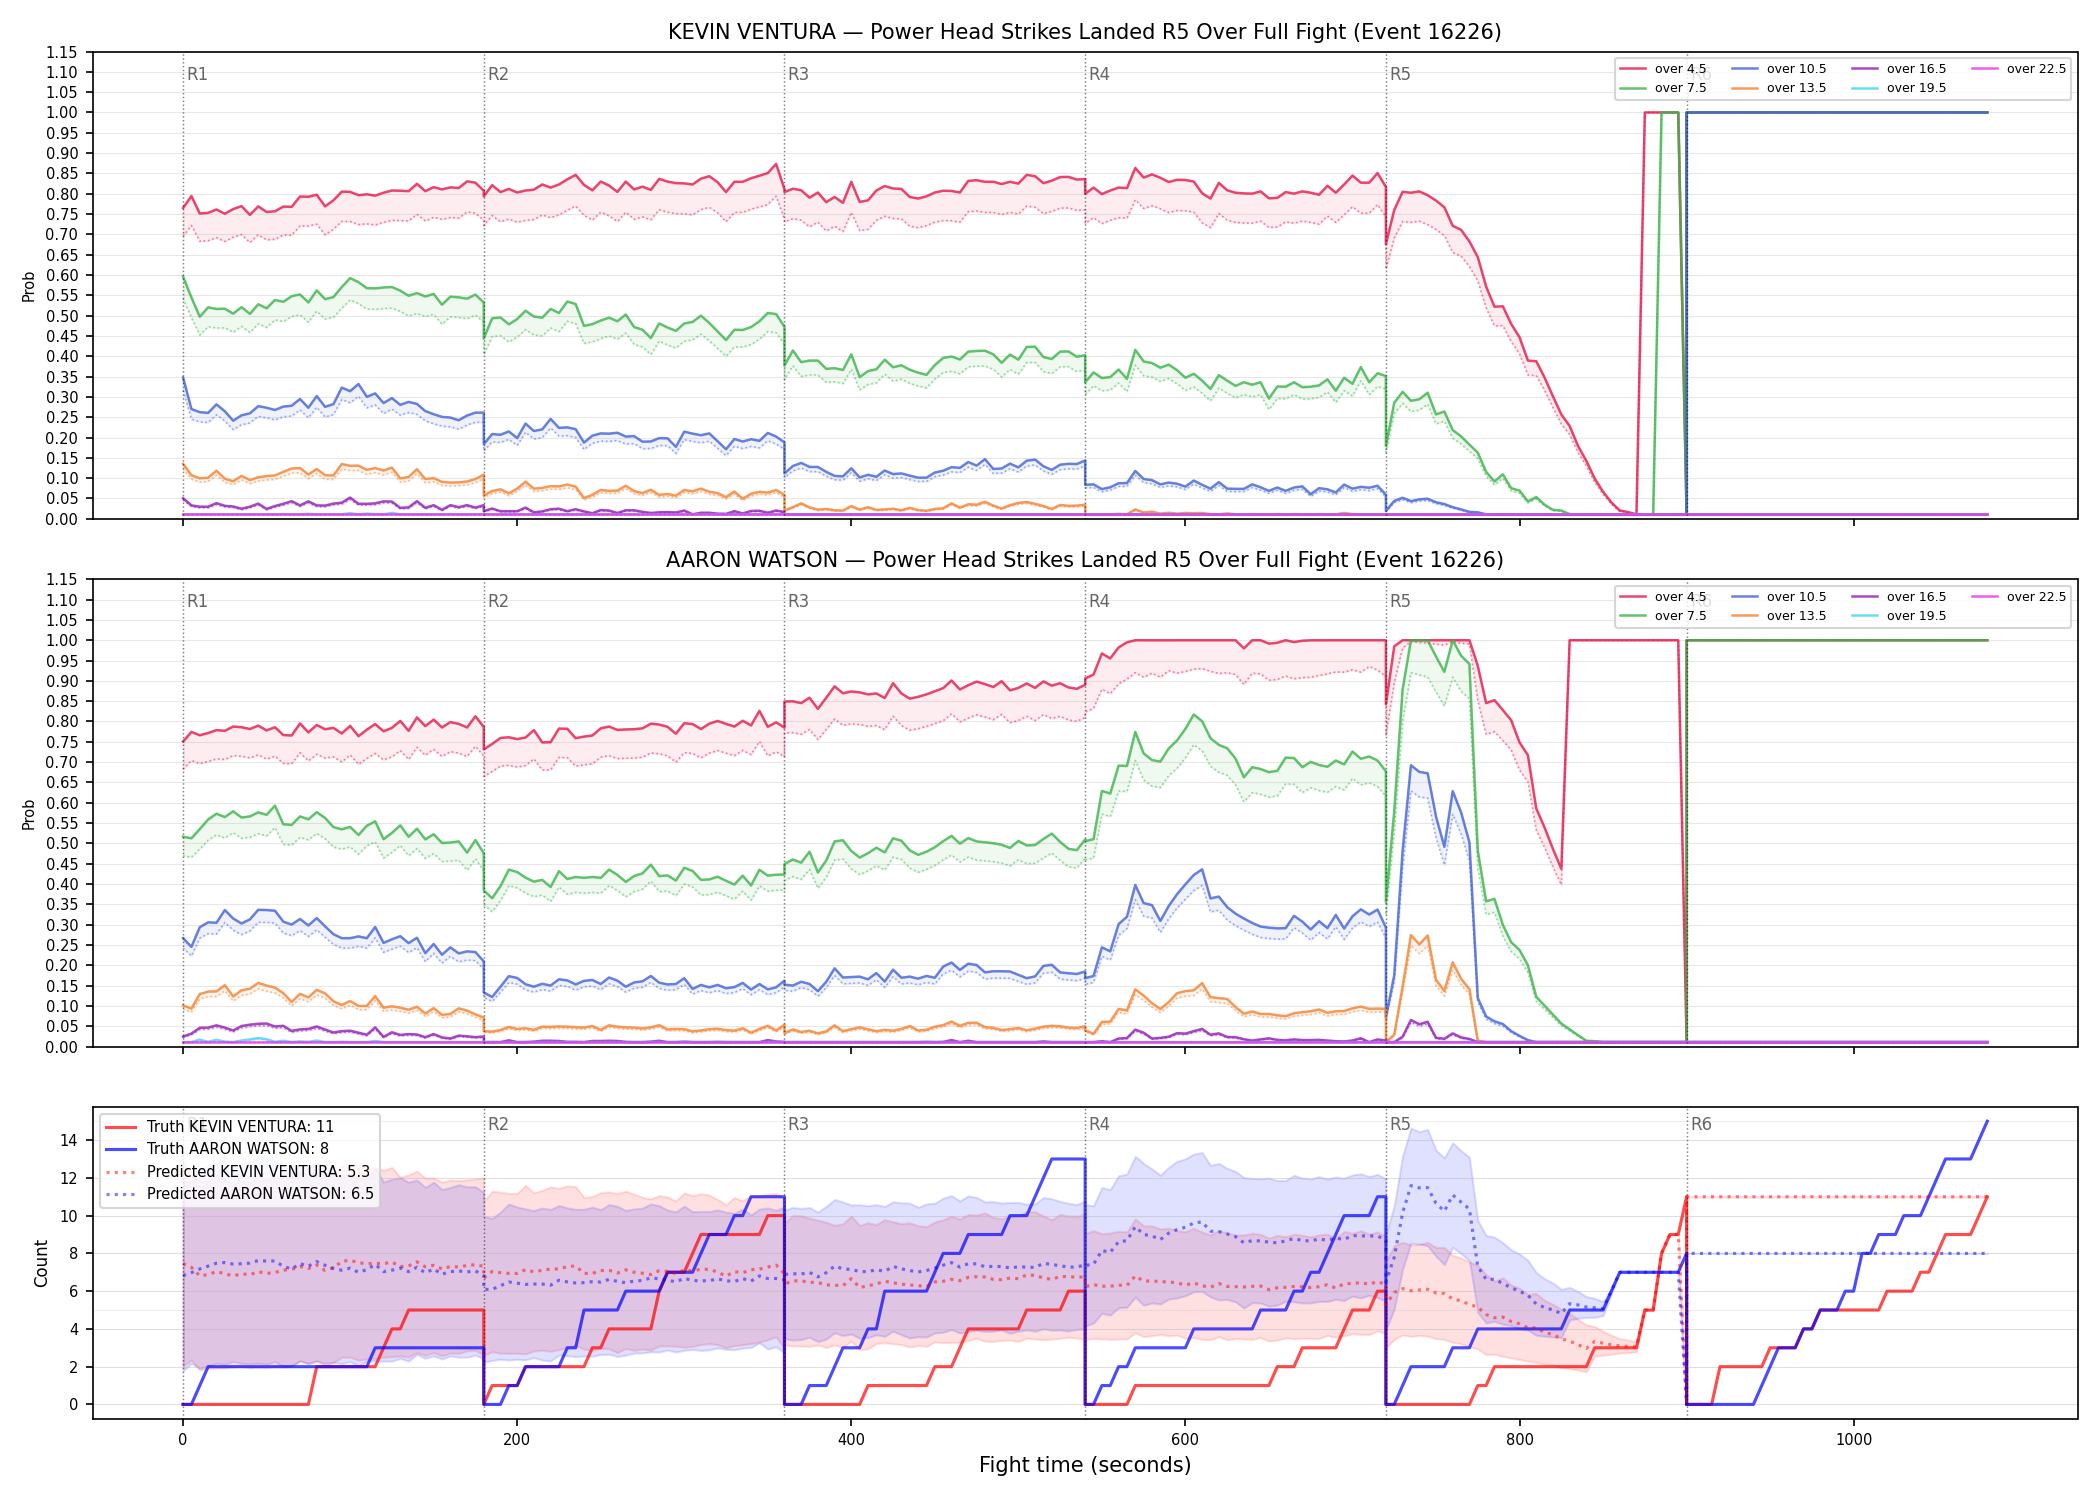Click y-axis tick '14' on Count chart
The image size is (2100, 1500).
68,1141
